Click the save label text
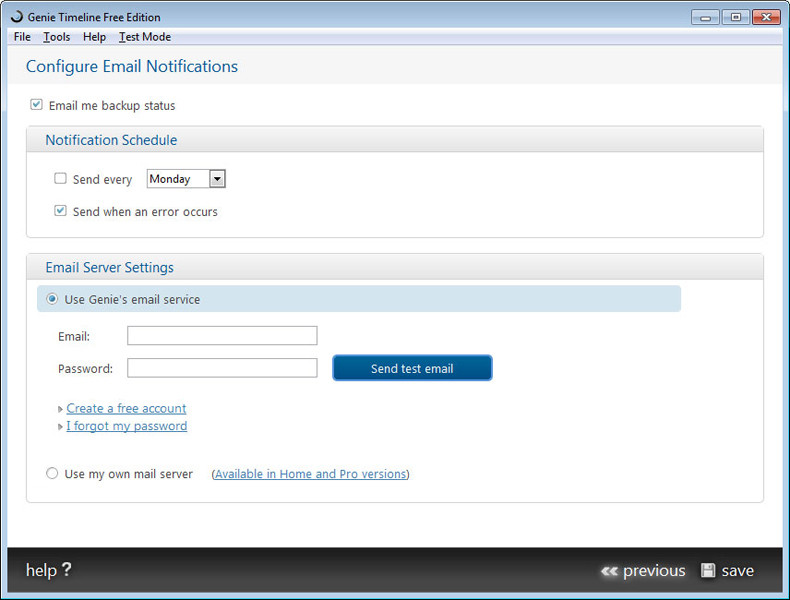Viewport: 790px width, 600px height. [738, 570]
